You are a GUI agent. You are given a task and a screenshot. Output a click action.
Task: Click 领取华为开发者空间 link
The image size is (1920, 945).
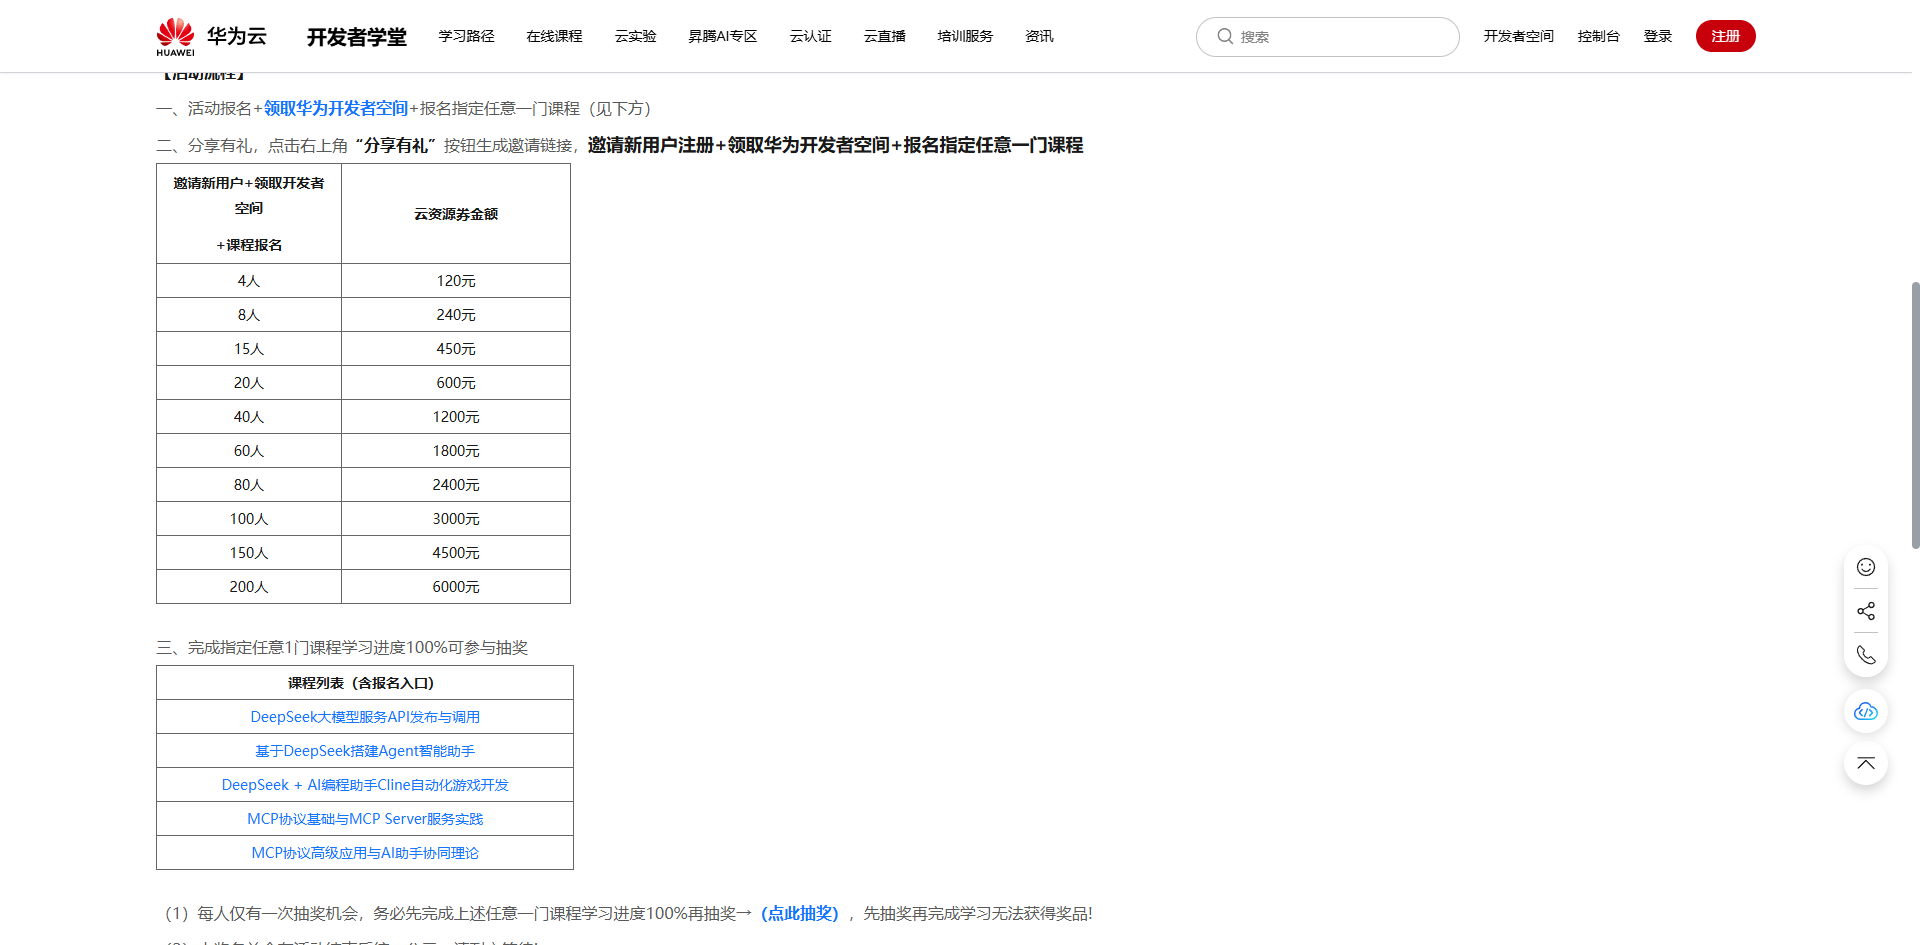coord(336,109)
